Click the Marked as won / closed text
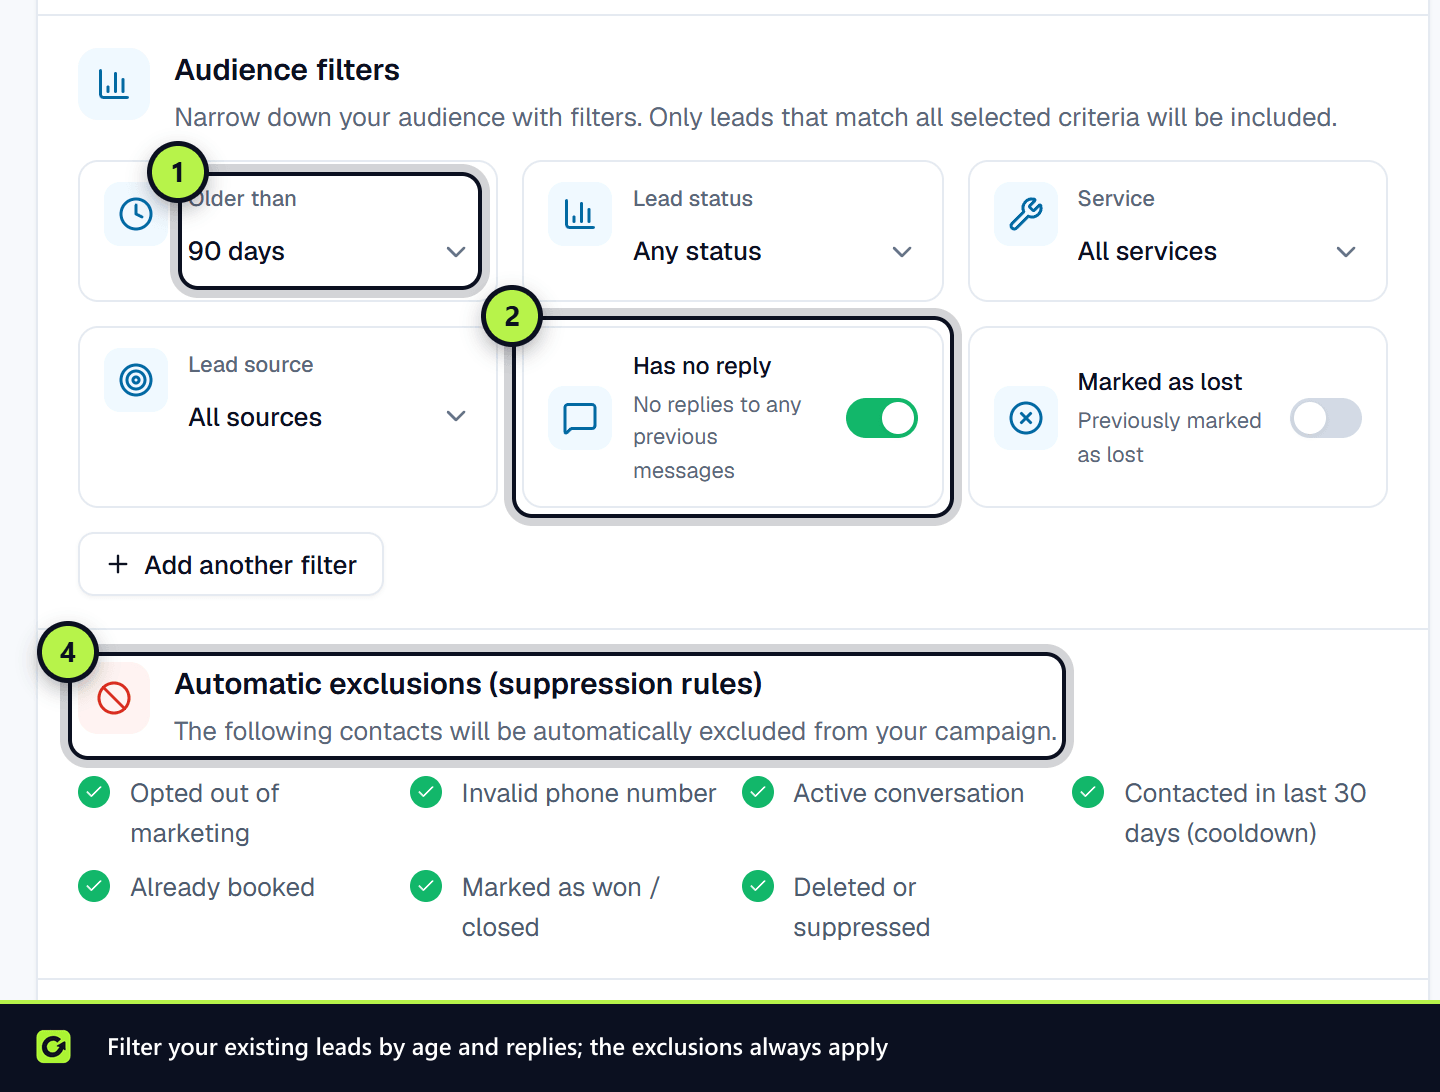The image size is (1440, 1092). tap(561, 907)
